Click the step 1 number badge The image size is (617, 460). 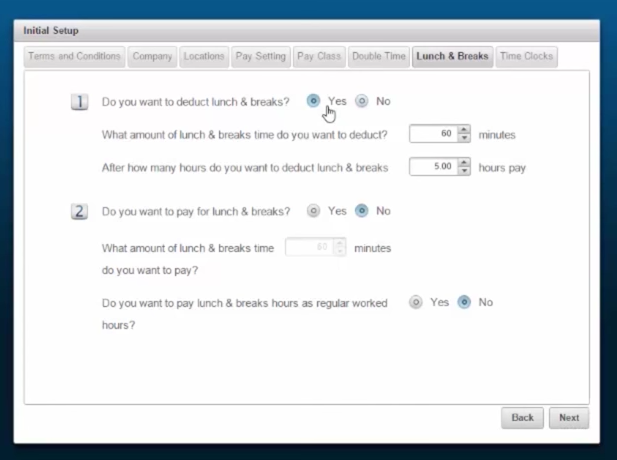pyautogui.click(x=79, y=102)
